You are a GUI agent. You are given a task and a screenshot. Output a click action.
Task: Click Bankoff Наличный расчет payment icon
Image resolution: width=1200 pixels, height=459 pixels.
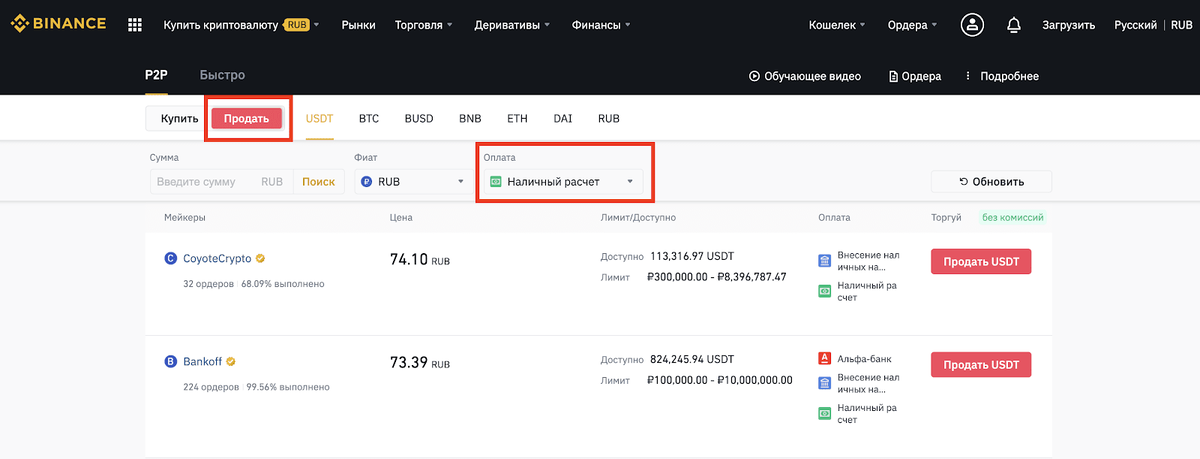click(x=825, y=413)
